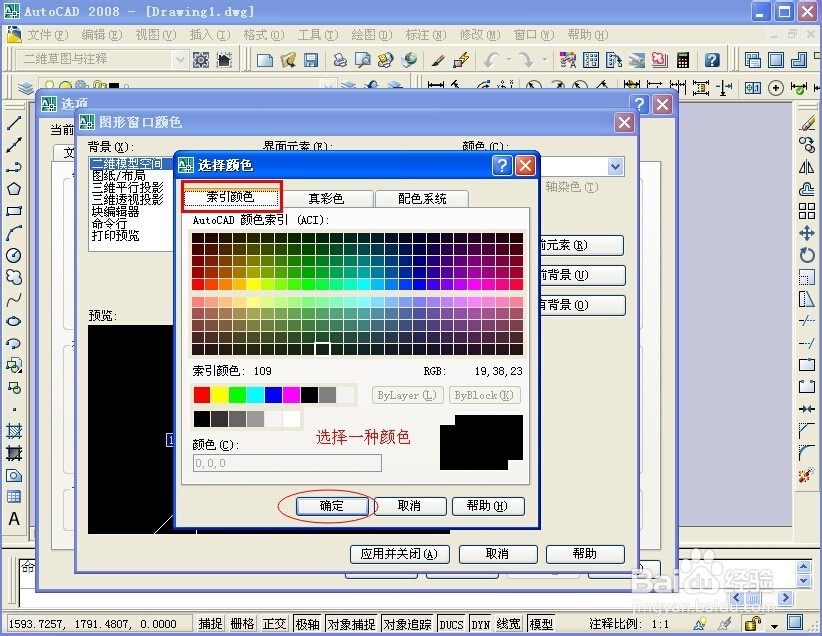
Task: Select the Polygon tool in the draw toolbar
Action: click(14, 189)
